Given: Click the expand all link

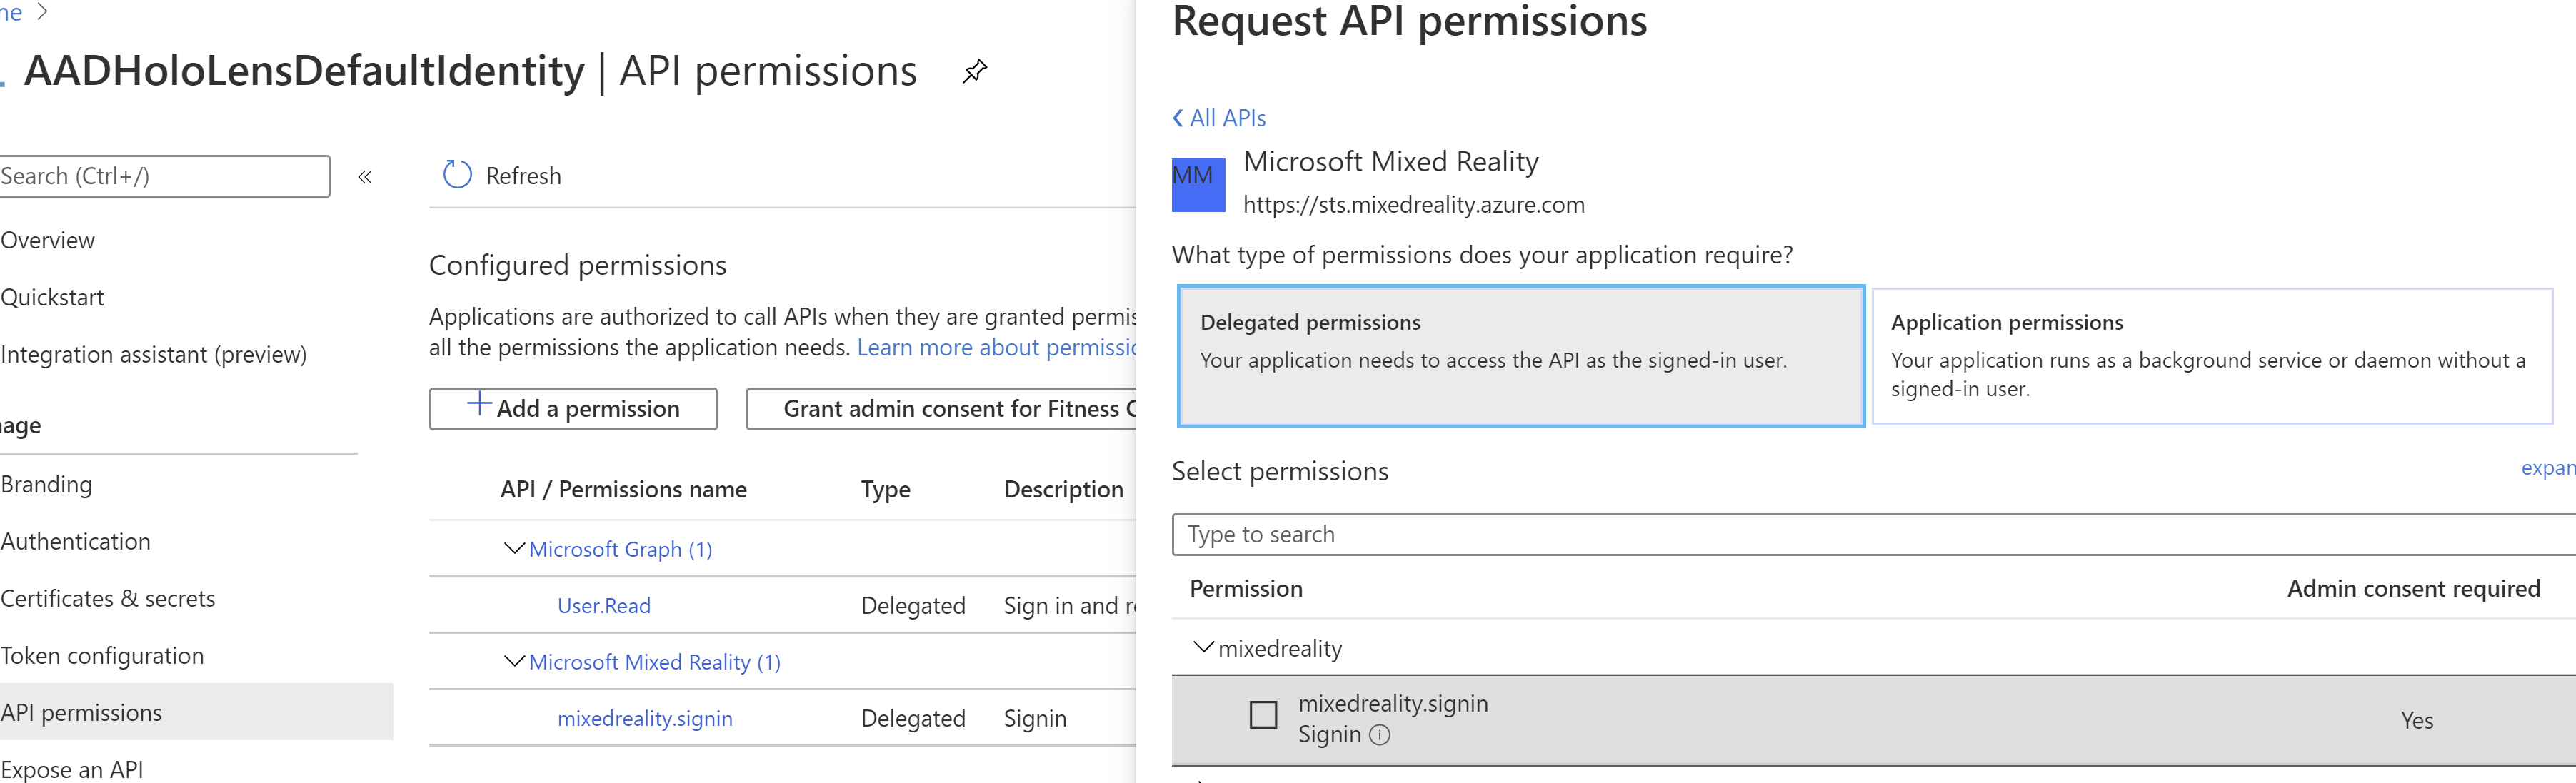Looking at the screenshot, I should click(x=2548, y=468).
